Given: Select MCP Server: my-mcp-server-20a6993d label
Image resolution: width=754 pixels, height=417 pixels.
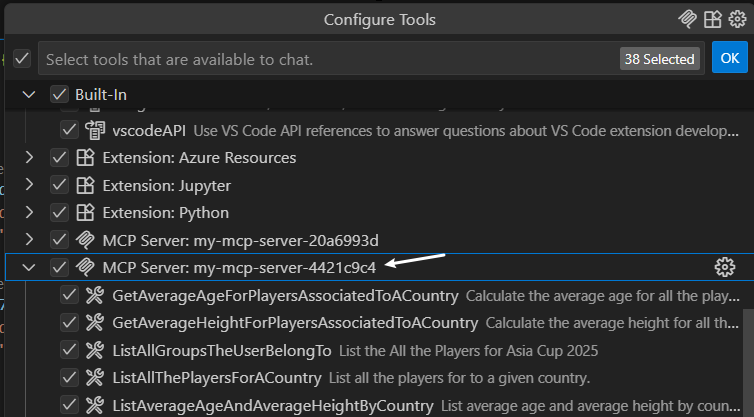Looking at the screenshot, I should point(240,240).
